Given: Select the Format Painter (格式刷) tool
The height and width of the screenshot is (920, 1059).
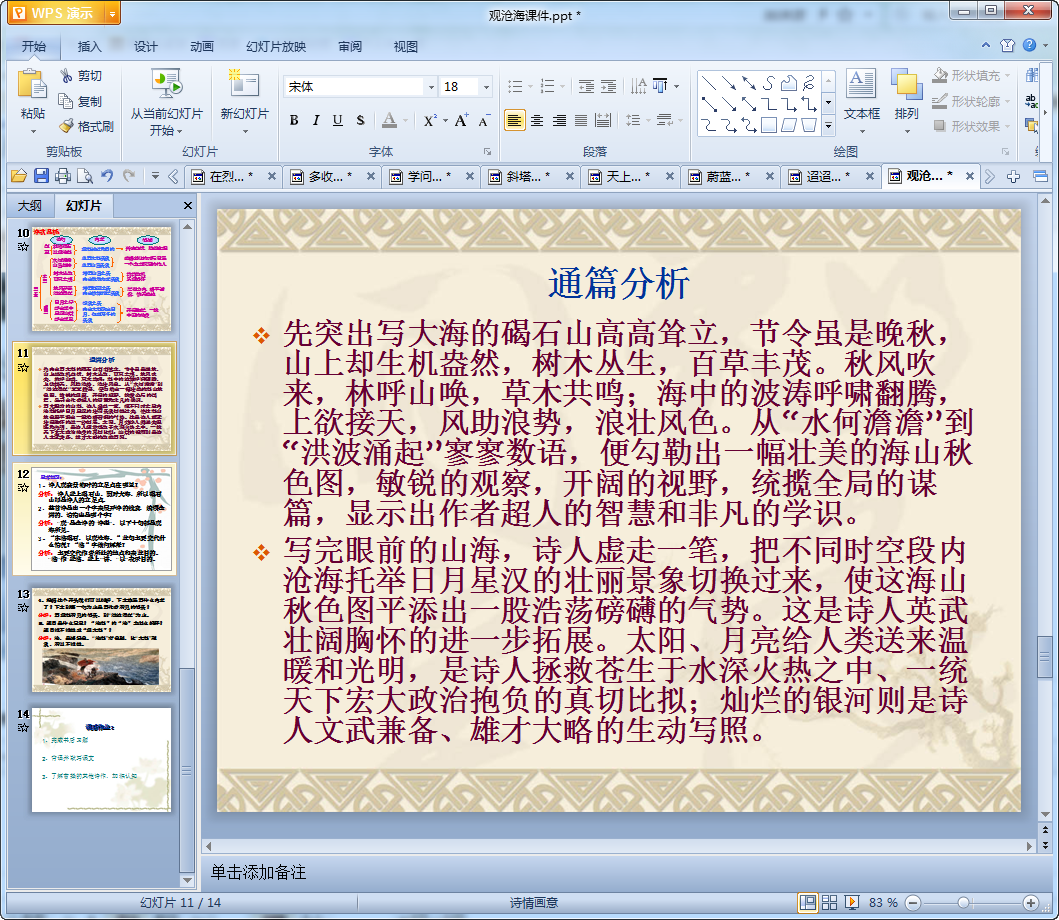Looking at the screenshot, I should click(86, 126).
